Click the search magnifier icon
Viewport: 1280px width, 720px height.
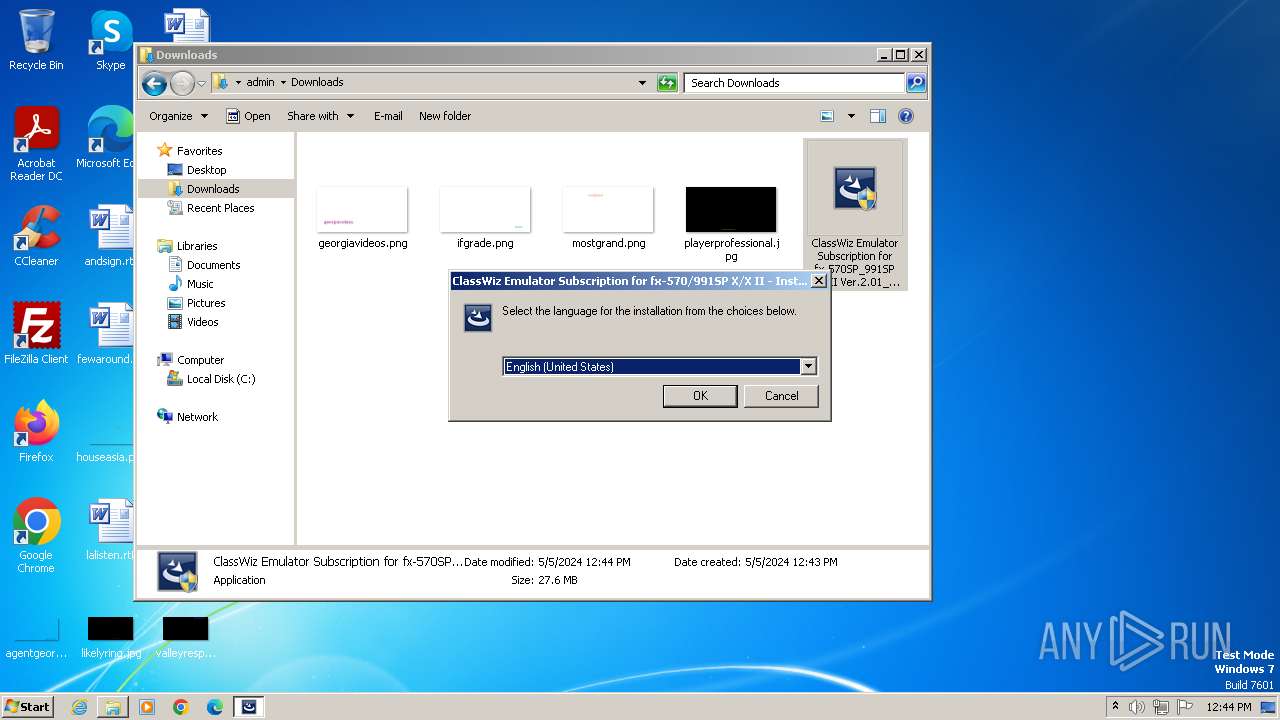[x=916, y=83]
